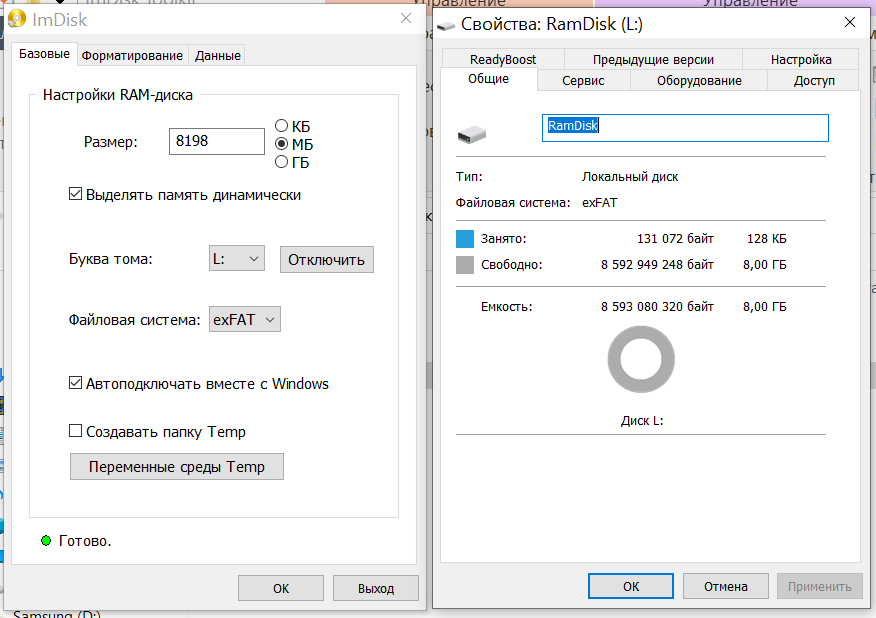Click the drive icon beside the RamDisk name
The height and width of the screenshot is (618, 876).
(469, 134)
